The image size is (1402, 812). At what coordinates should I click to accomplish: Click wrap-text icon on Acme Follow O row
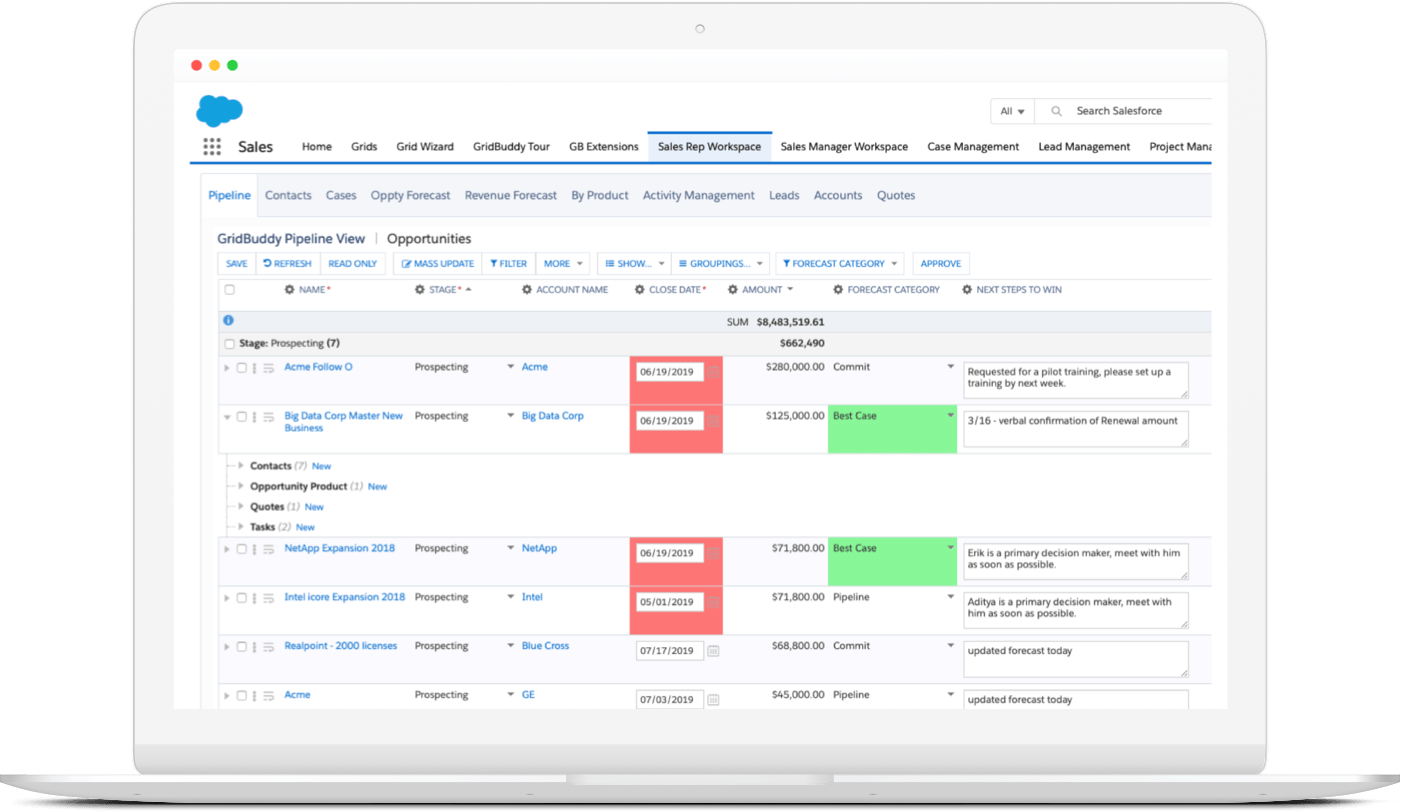[x=268, y=368]
